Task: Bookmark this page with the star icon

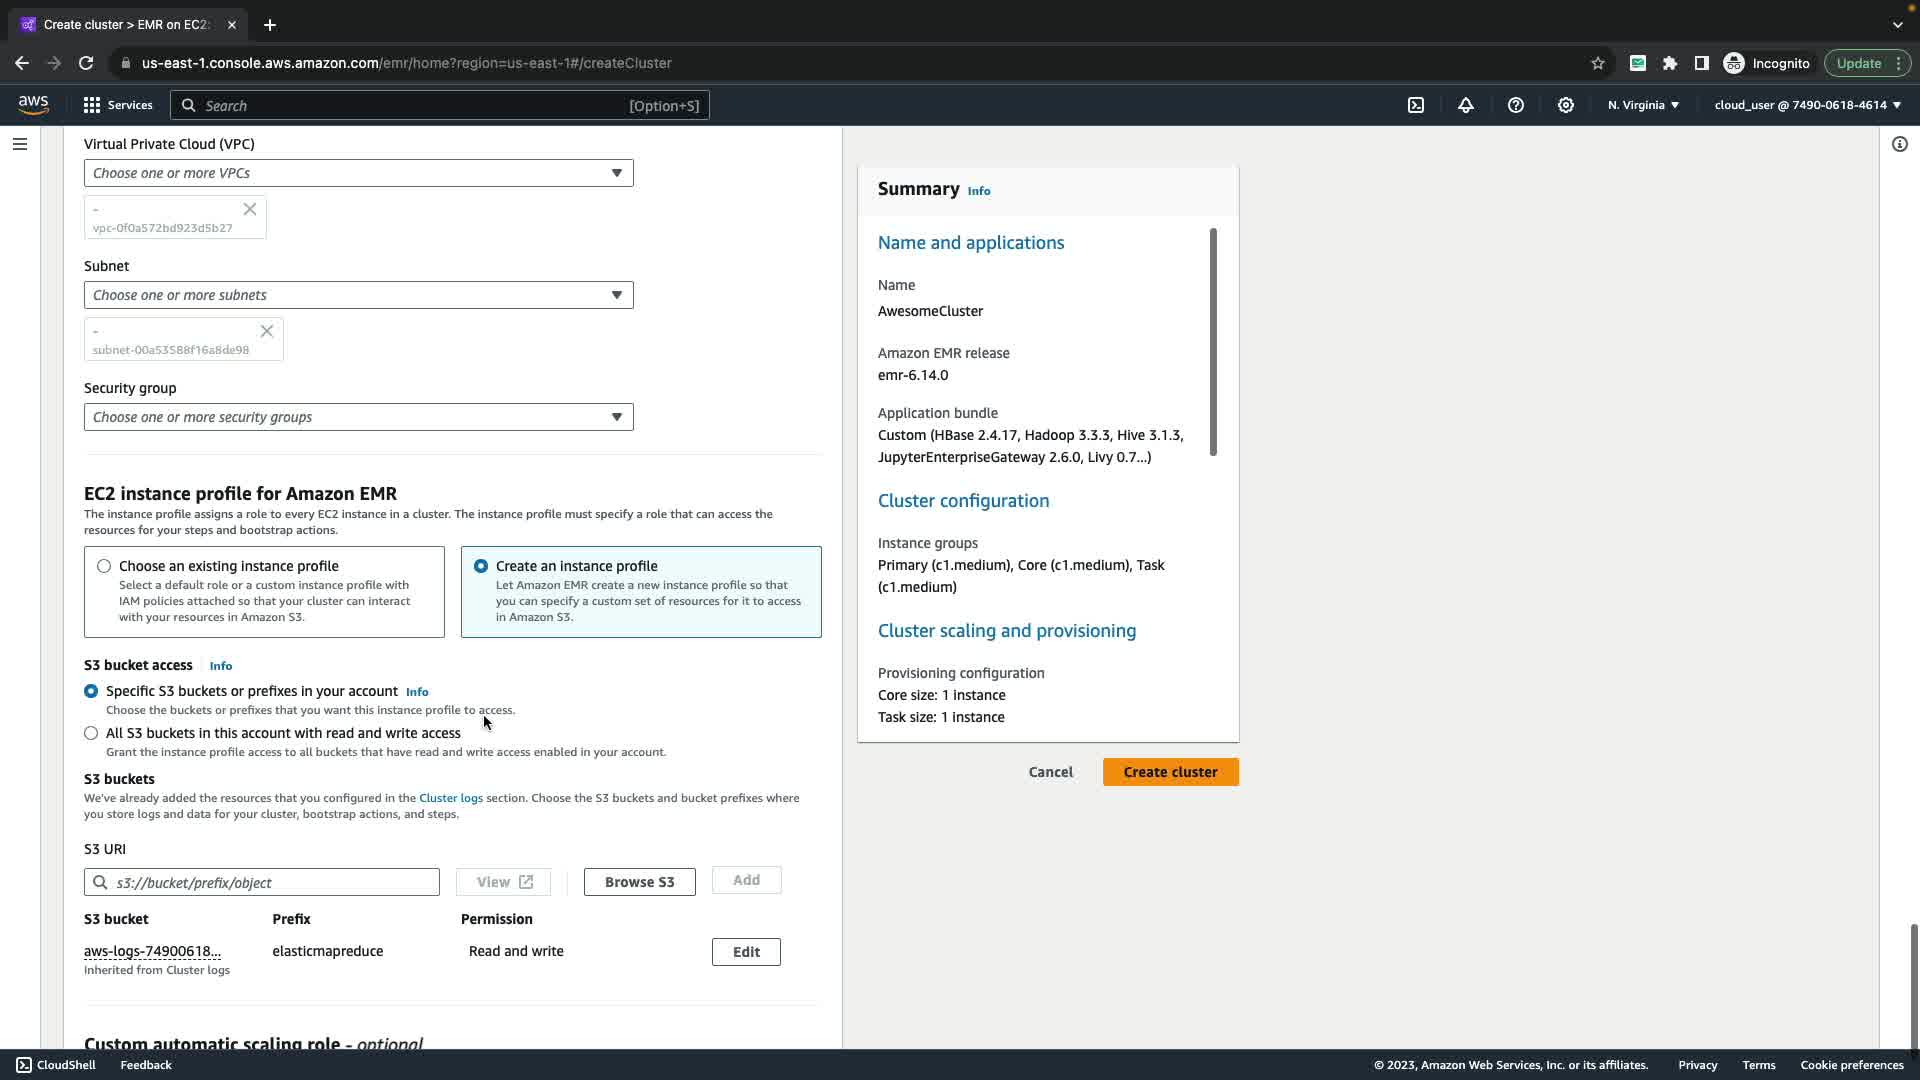Action: click(1598, 63)
